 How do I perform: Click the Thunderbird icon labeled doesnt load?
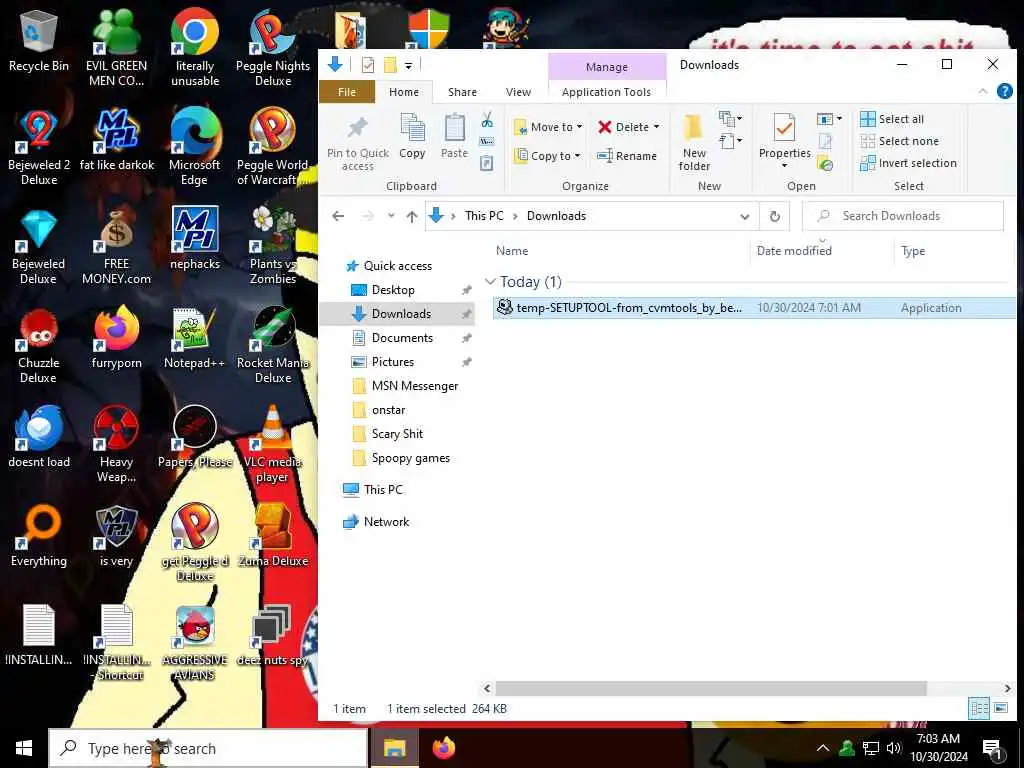point(39,438)
